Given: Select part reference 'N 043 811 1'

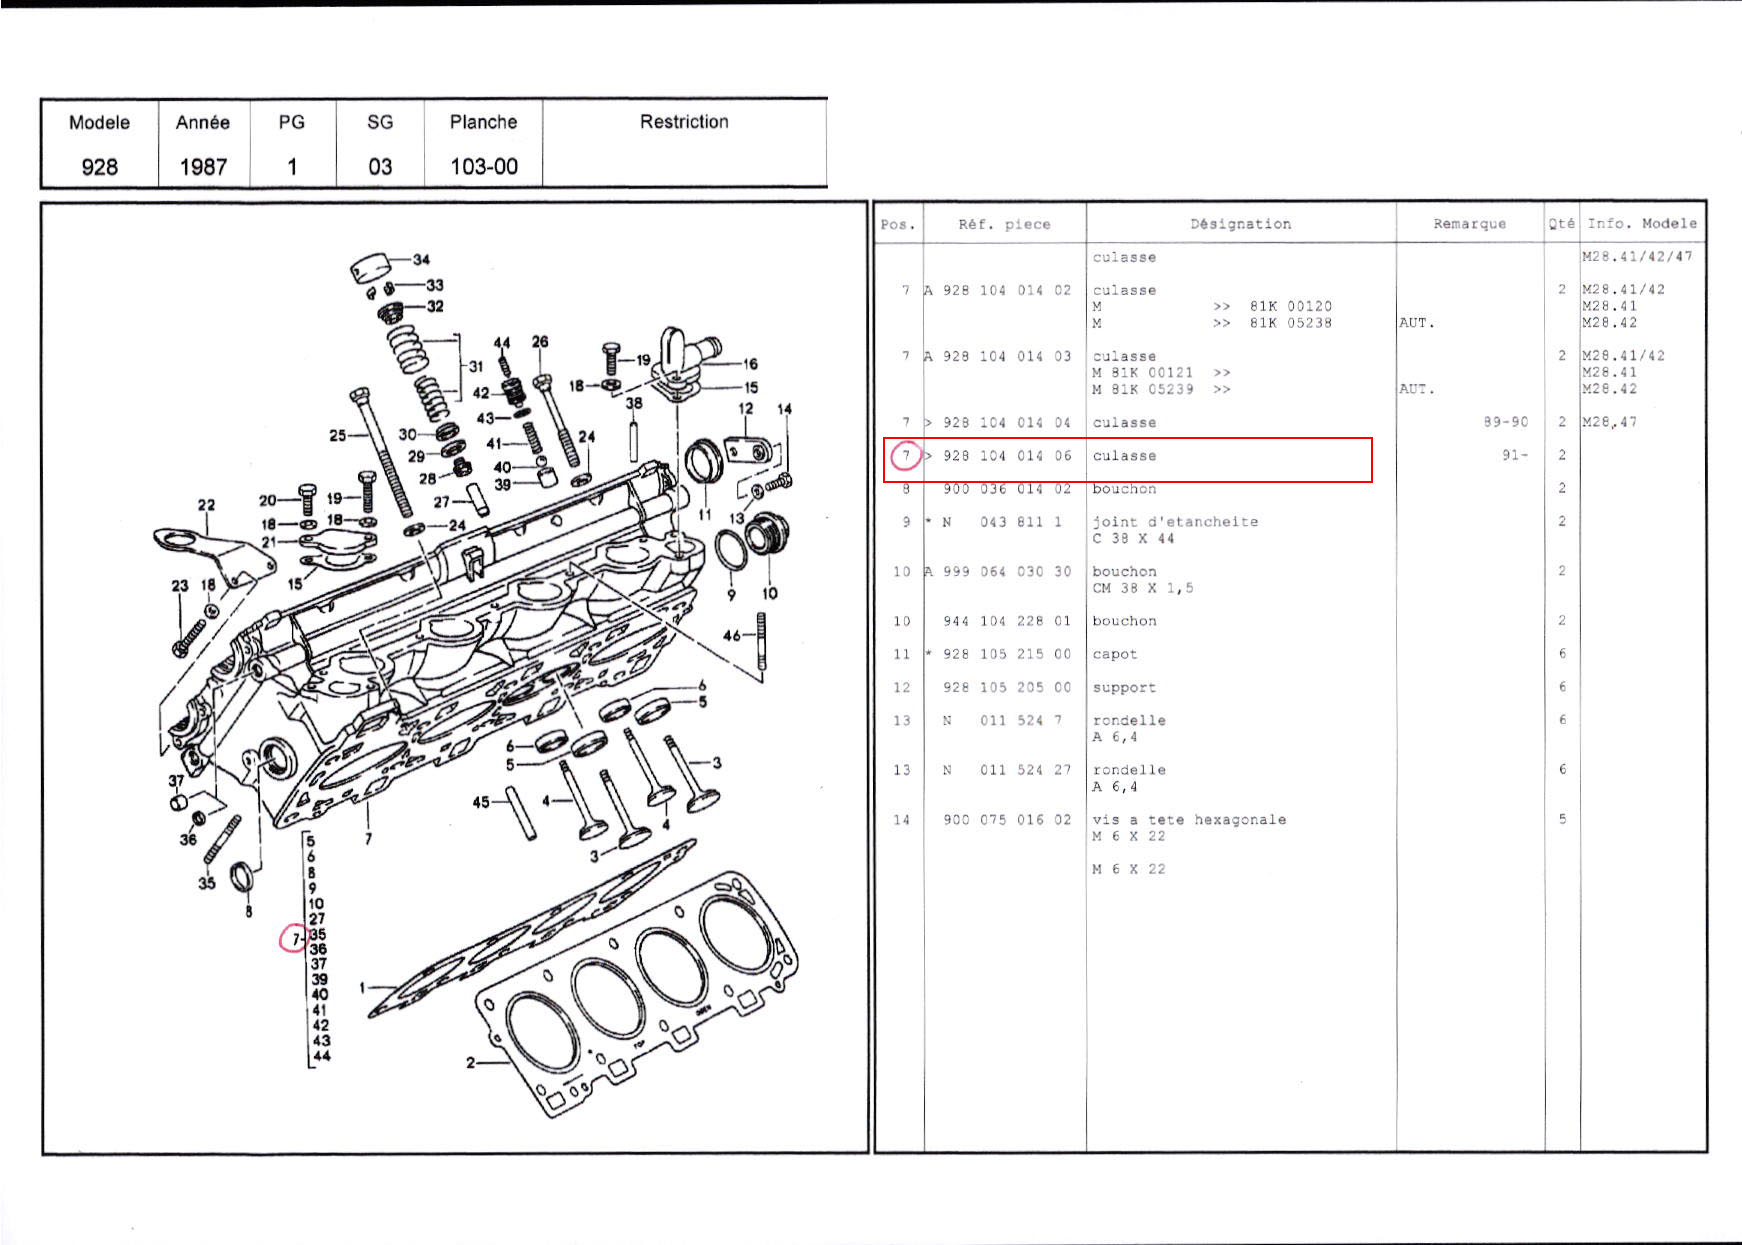Looking at the screenshot, I should 1002,522.
